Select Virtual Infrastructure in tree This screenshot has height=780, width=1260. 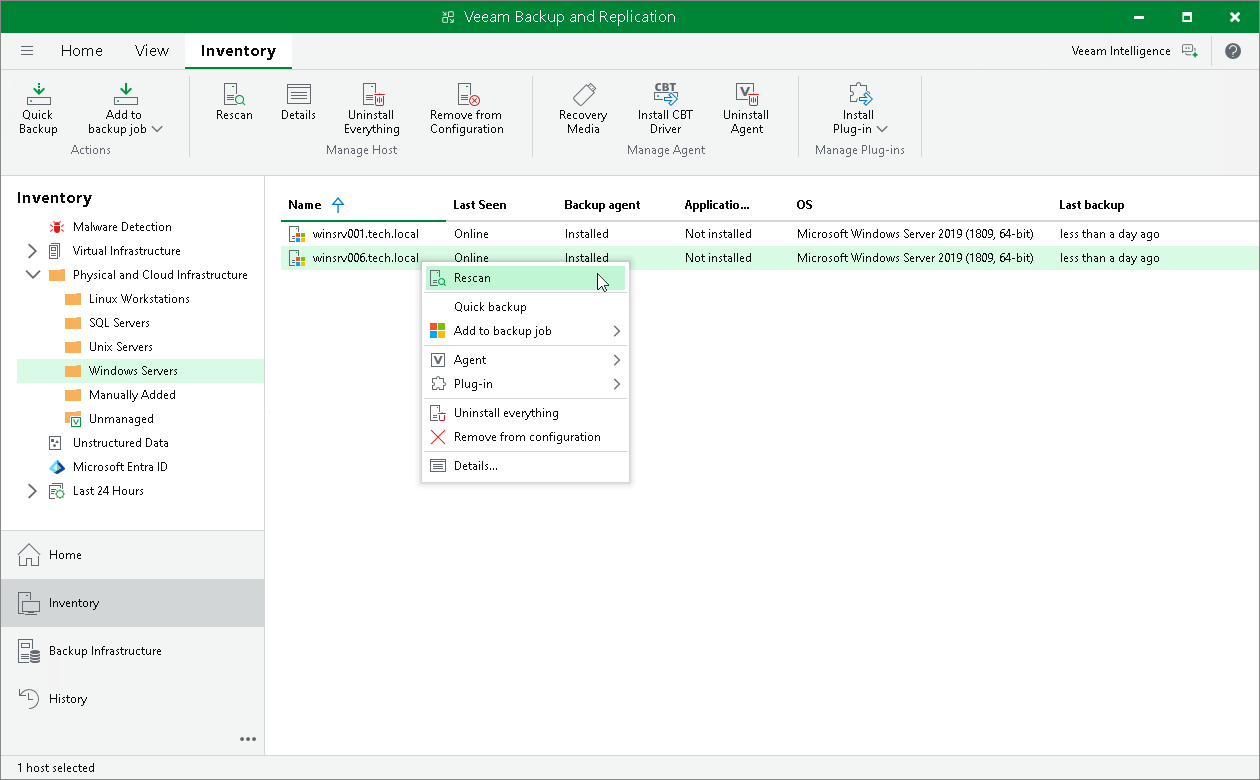click(127, 251)
